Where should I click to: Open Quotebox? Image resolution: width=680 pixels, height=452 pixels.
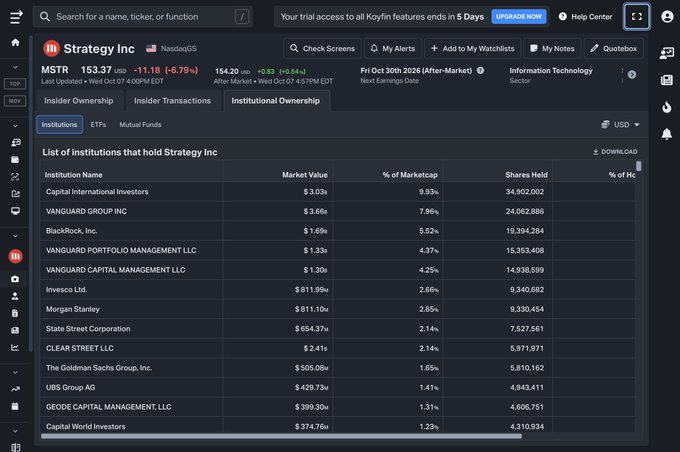[x=613, y=49]
